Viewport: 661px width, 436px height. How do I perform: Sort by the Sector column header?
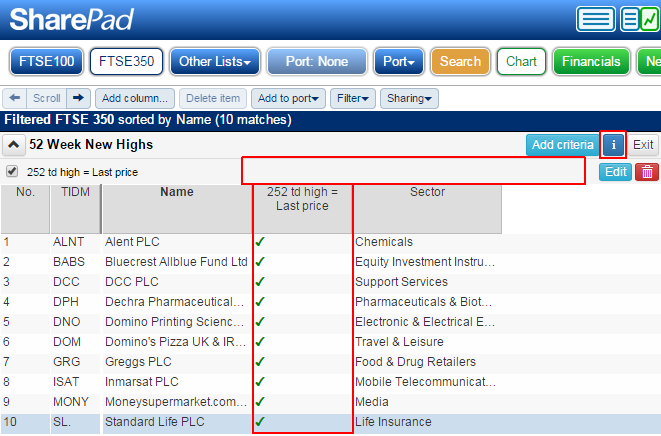pyautogui.click(x=427, y=209)
